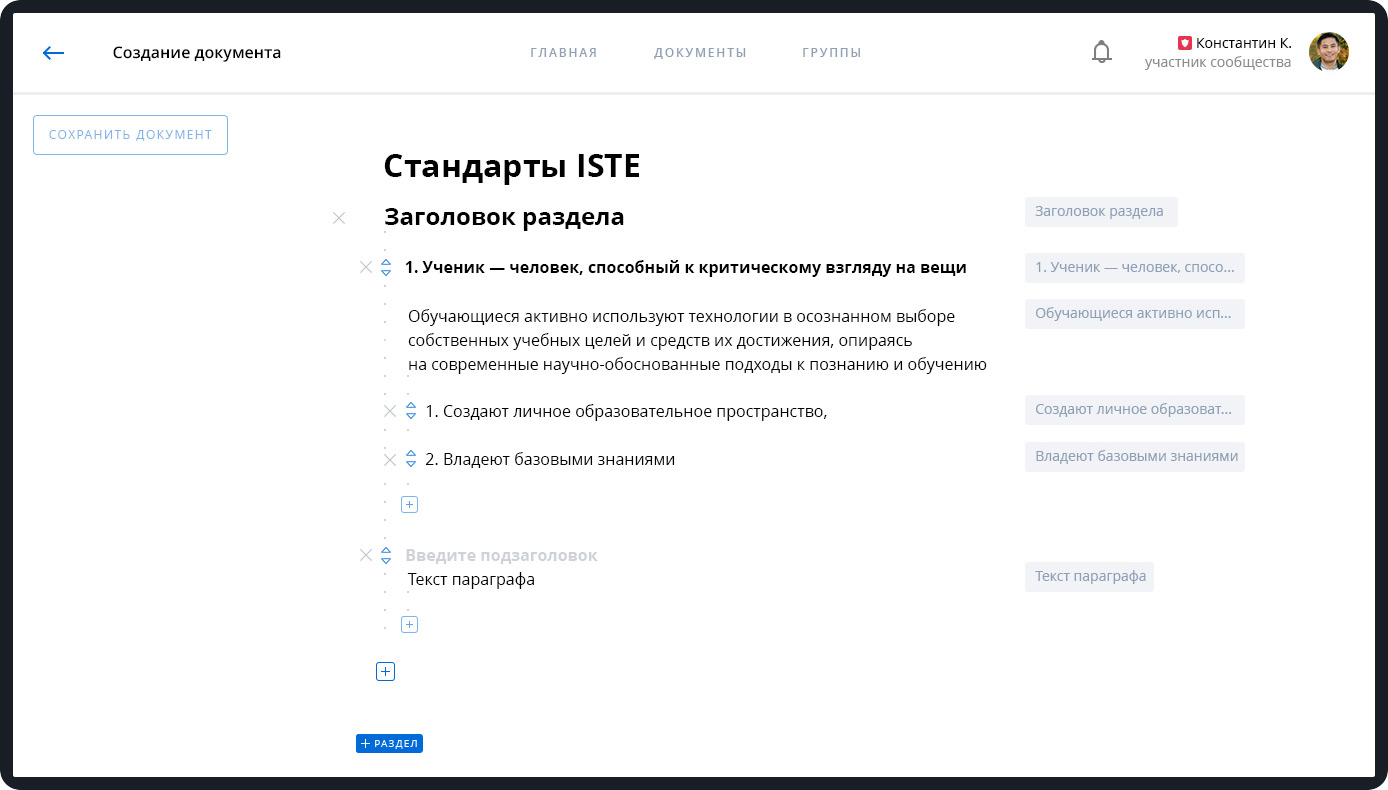Add new subsection with larger plus icon

[x=386, y=672]
